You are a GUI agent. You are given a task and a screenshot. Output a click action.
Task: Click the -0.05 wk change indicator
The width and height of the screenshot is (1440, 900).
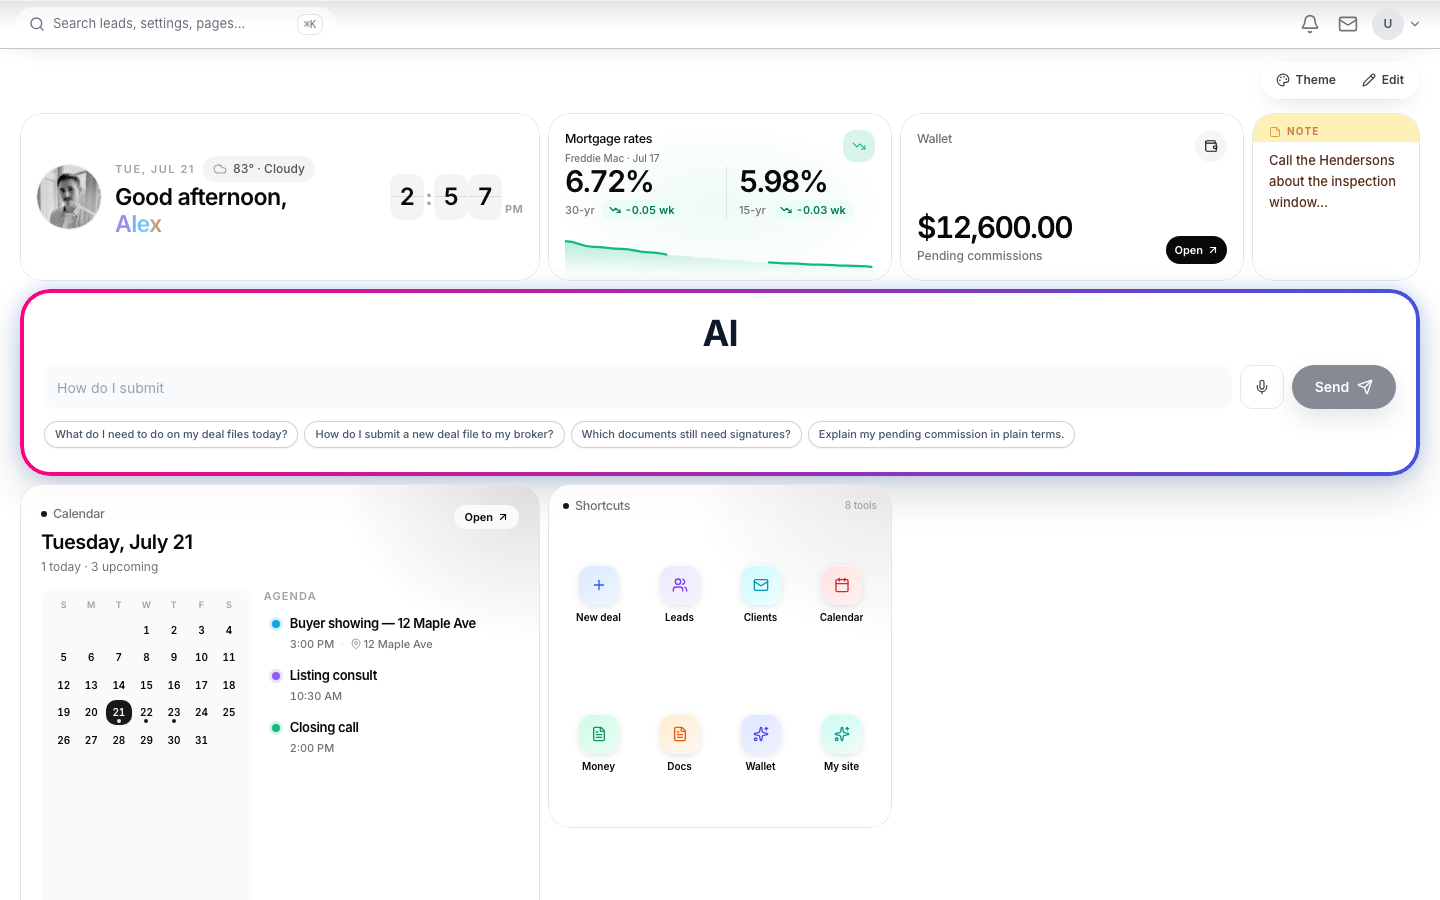[642, 210]
